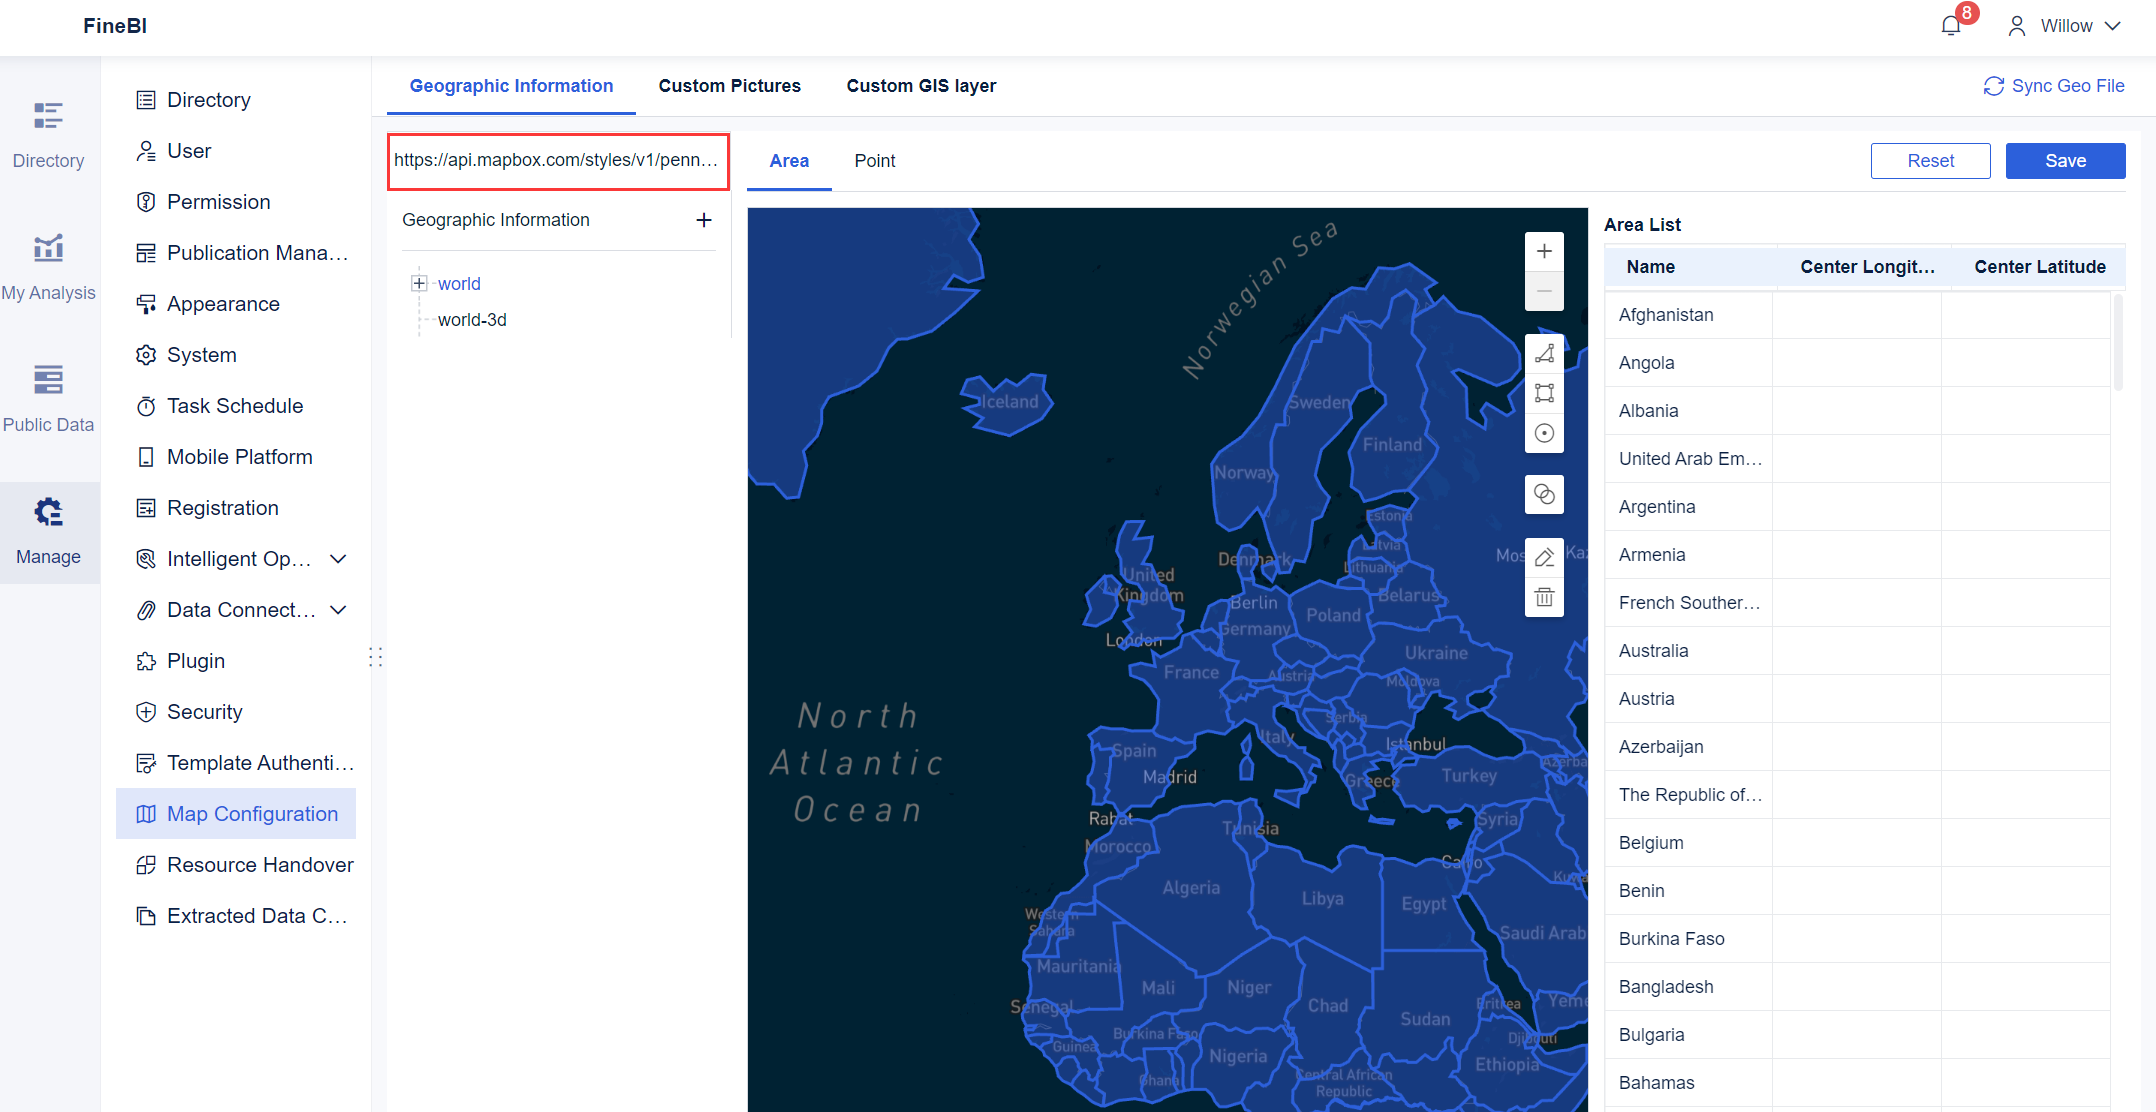This screenshot has height=1112, width=2156.
Task: Switch to the Custom Pictures tab
Action: tap(730, 86)
